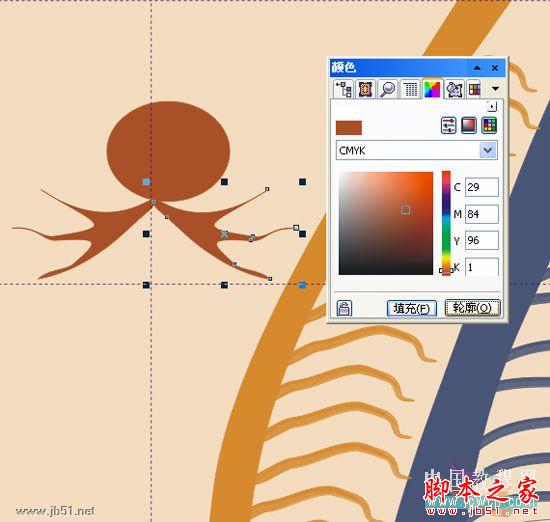
Task: Open the paint bucket docker tab
Action: coord(454,89)
